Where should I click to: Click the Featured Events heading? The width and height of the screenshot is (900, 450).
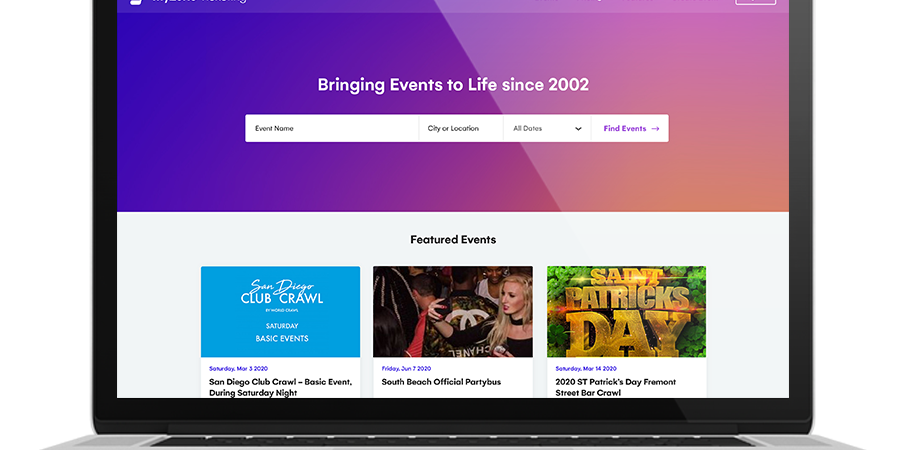coord(453,240)
